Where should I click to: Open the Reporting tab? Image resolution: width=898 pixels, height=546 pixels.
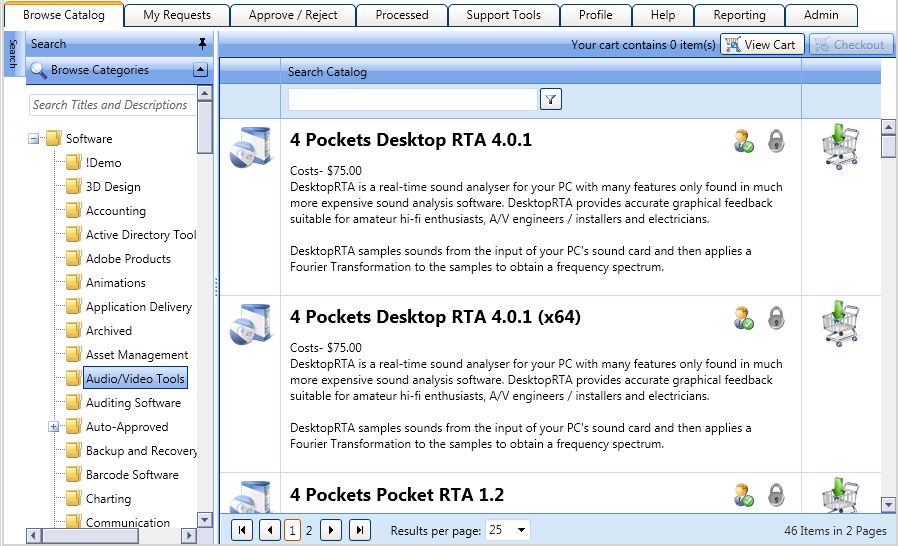click(739, 15)
